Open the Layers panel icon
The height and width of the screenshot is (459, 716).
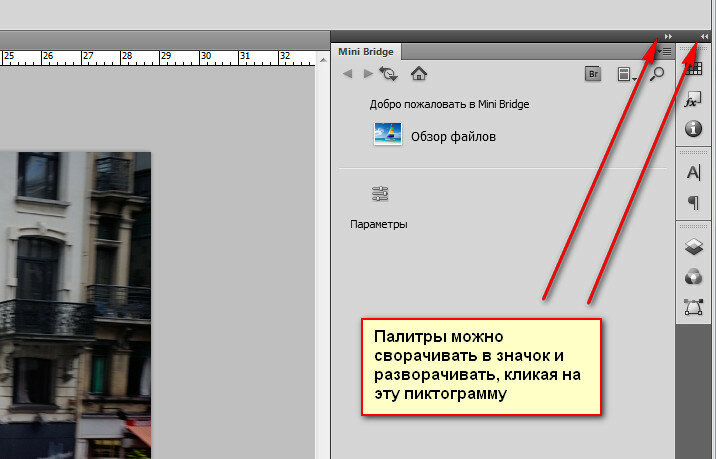(693, 247)
